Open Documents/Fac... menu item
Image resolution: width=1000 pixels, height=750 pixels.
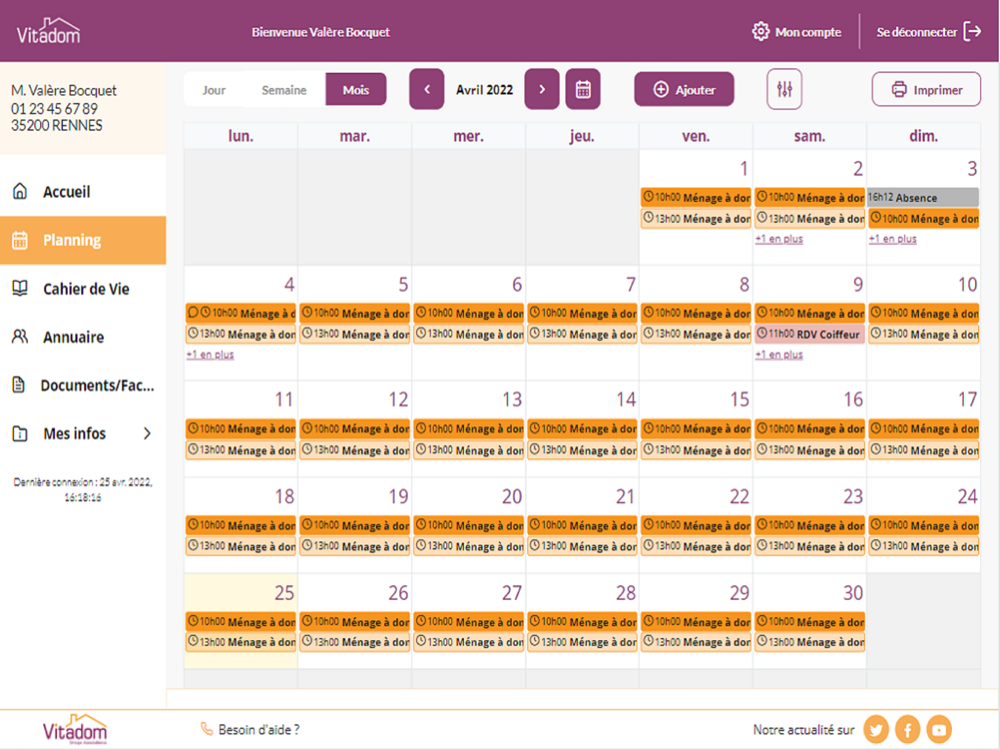[x=83, y=385]
